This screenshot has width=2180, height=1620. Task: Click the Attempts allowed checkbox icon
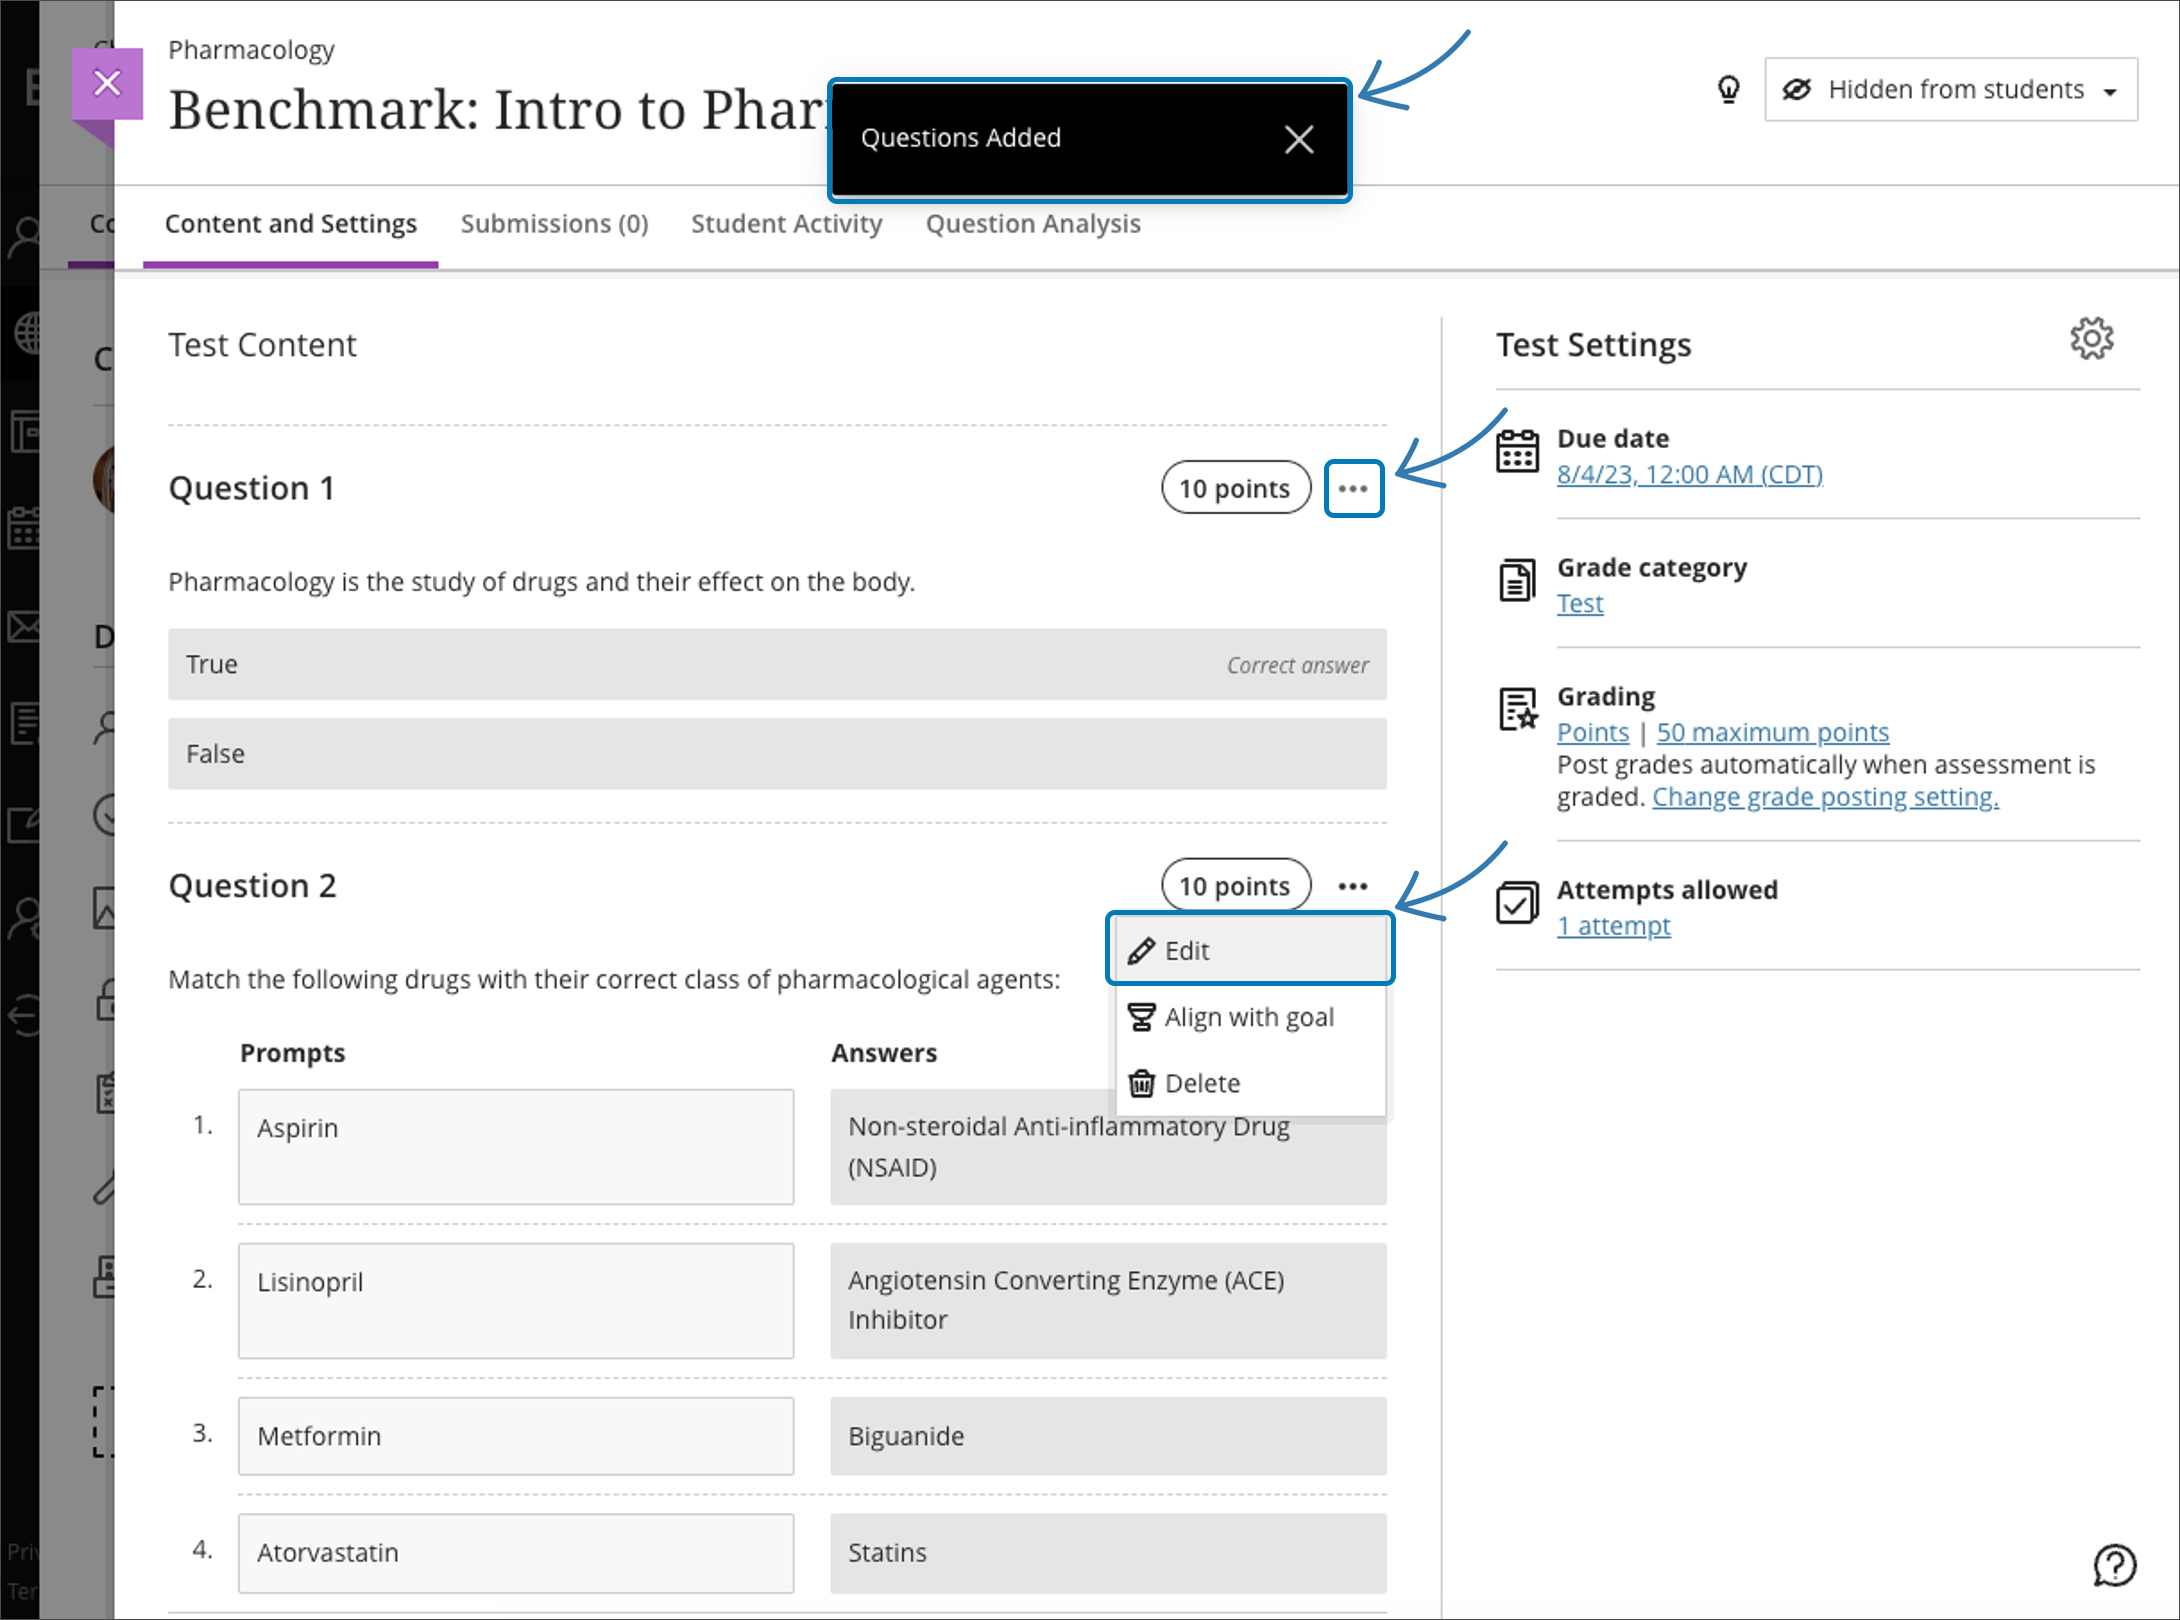[x=1517, y=903]
